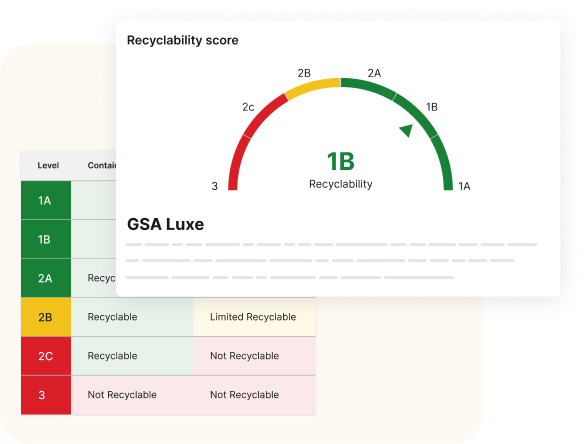Screen dimensions: 585x444
Task: Select the 'Recyclability score' card title
Action: click(x=182, y=40)
